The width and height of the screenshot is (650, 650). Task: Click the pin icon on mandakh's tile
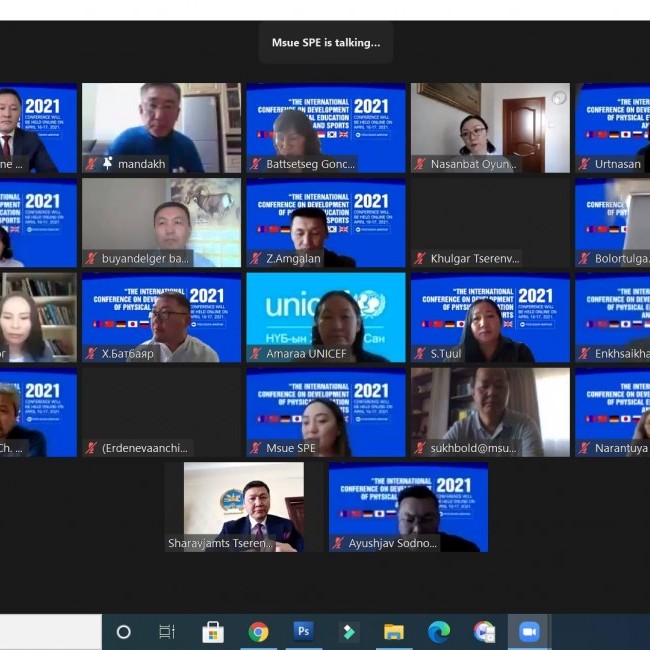[x=108, y=163]
